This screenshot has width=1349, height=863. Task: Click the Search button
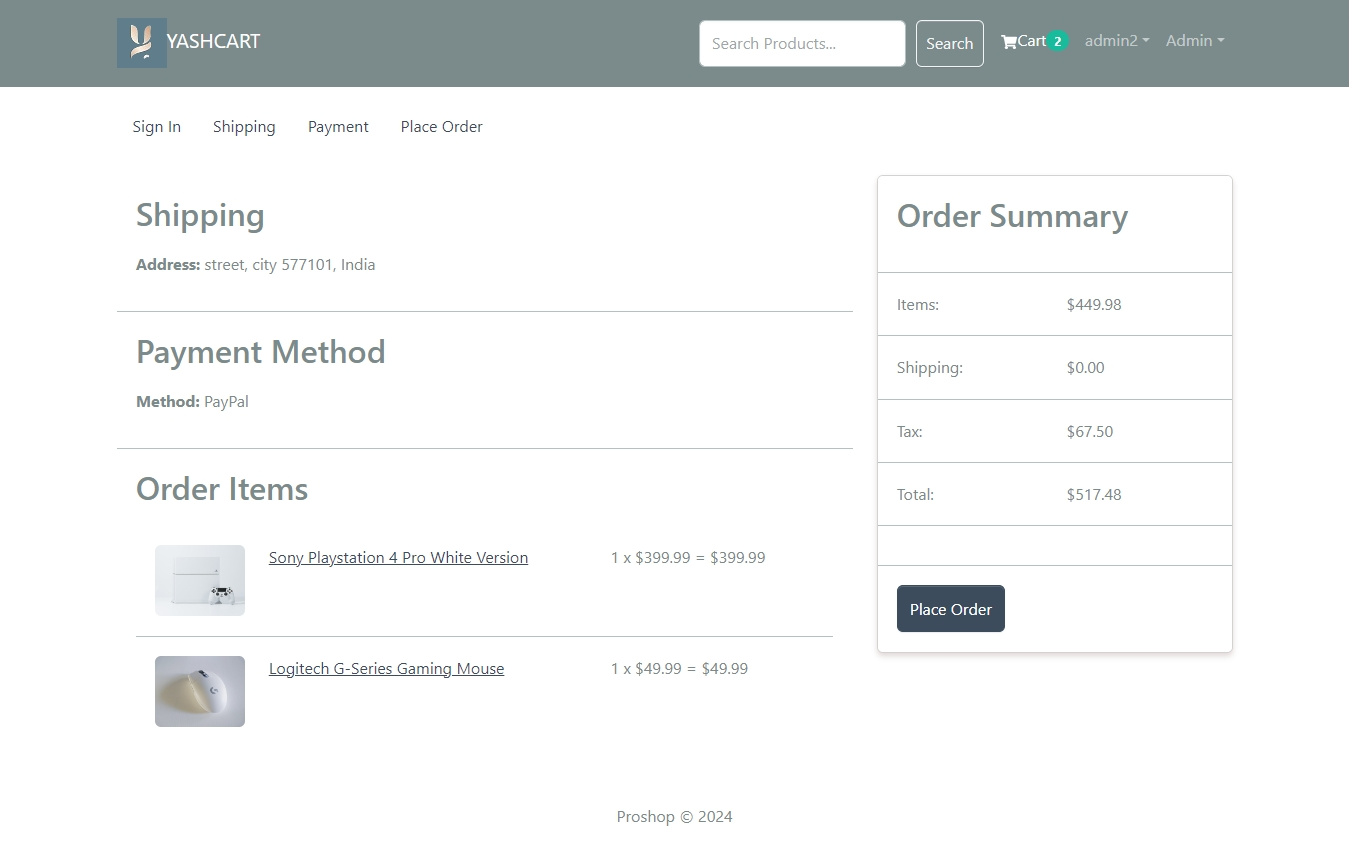point(949,43)
